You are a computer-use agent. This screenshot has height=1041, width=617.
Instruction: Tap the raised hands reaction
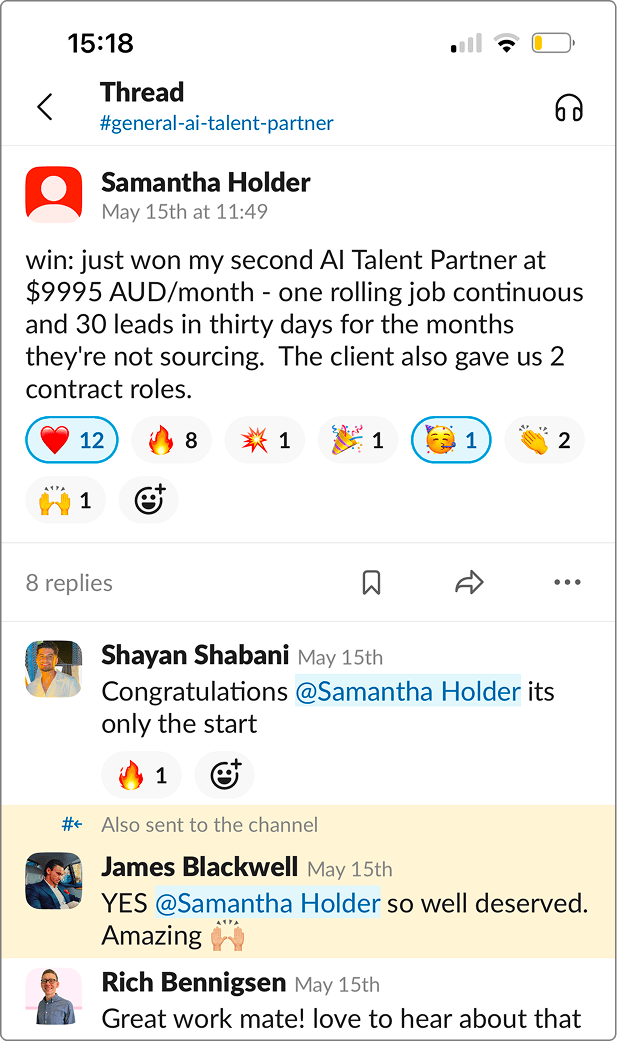pos(65,499)
